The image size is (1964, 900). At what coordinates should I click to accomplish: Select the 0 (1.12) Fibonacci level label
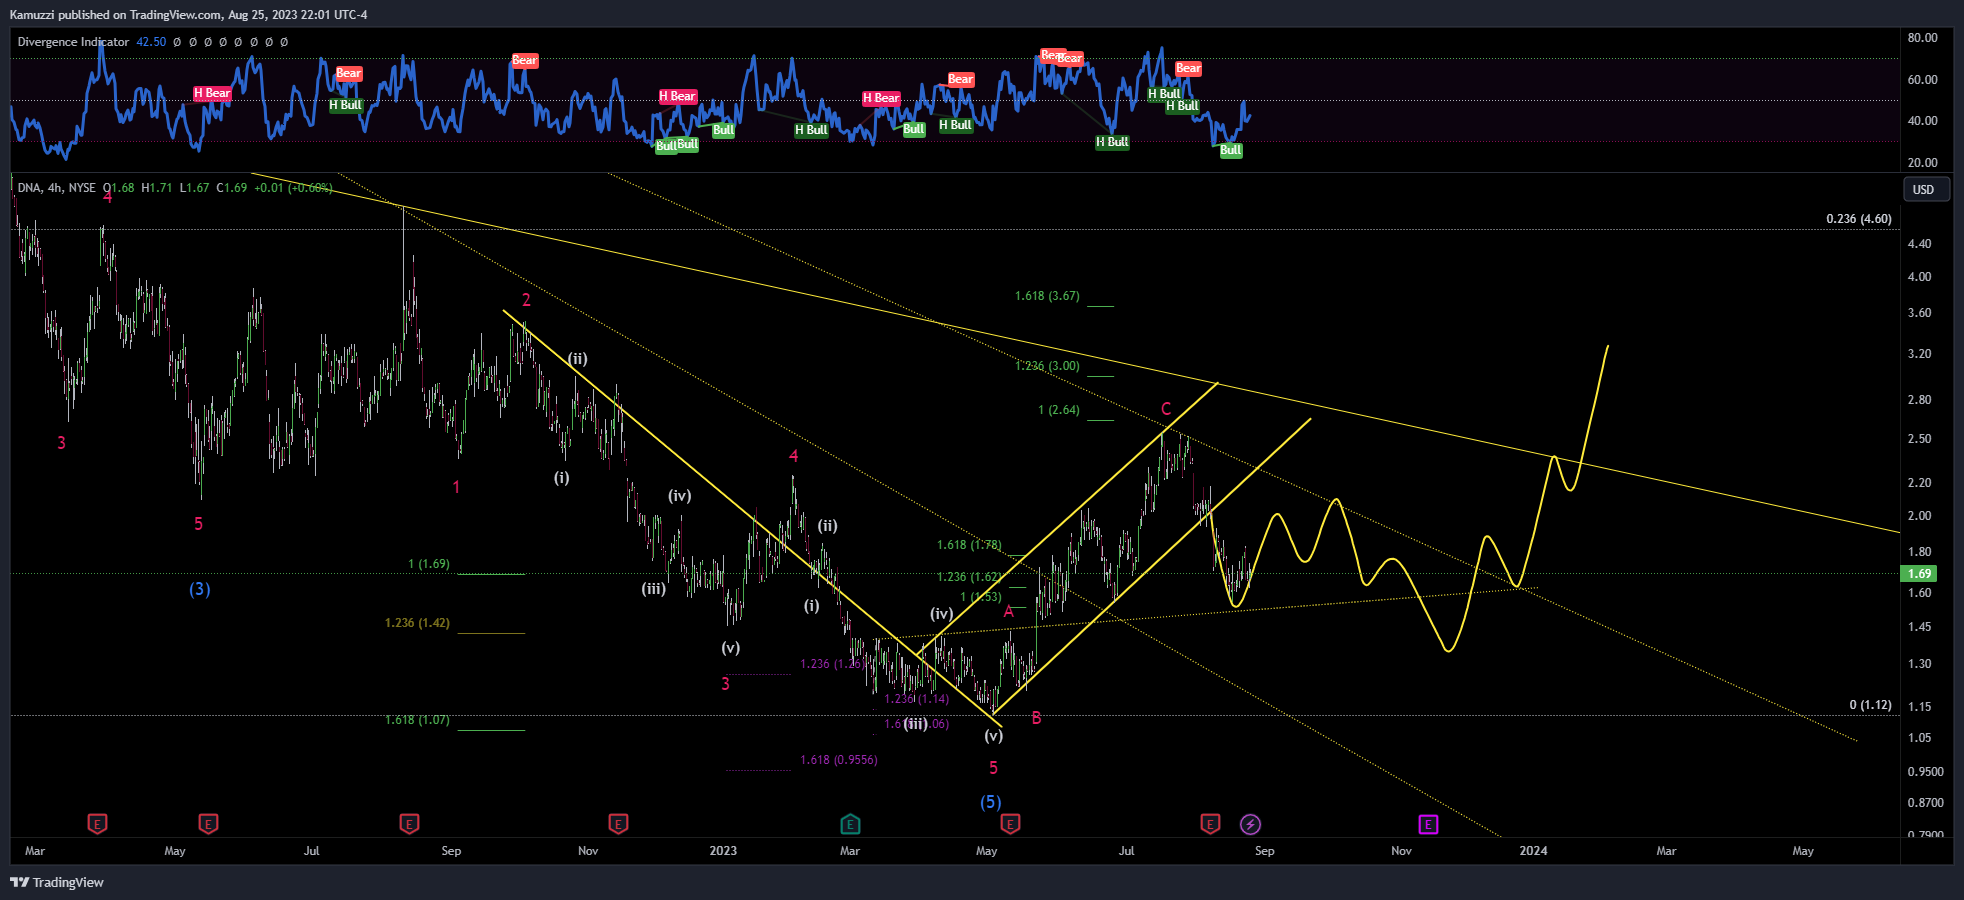(x=1870, y=705)
